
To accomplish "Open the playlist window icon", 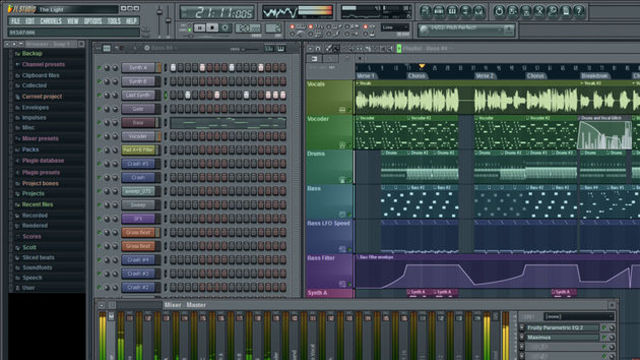I will [425, 11].
